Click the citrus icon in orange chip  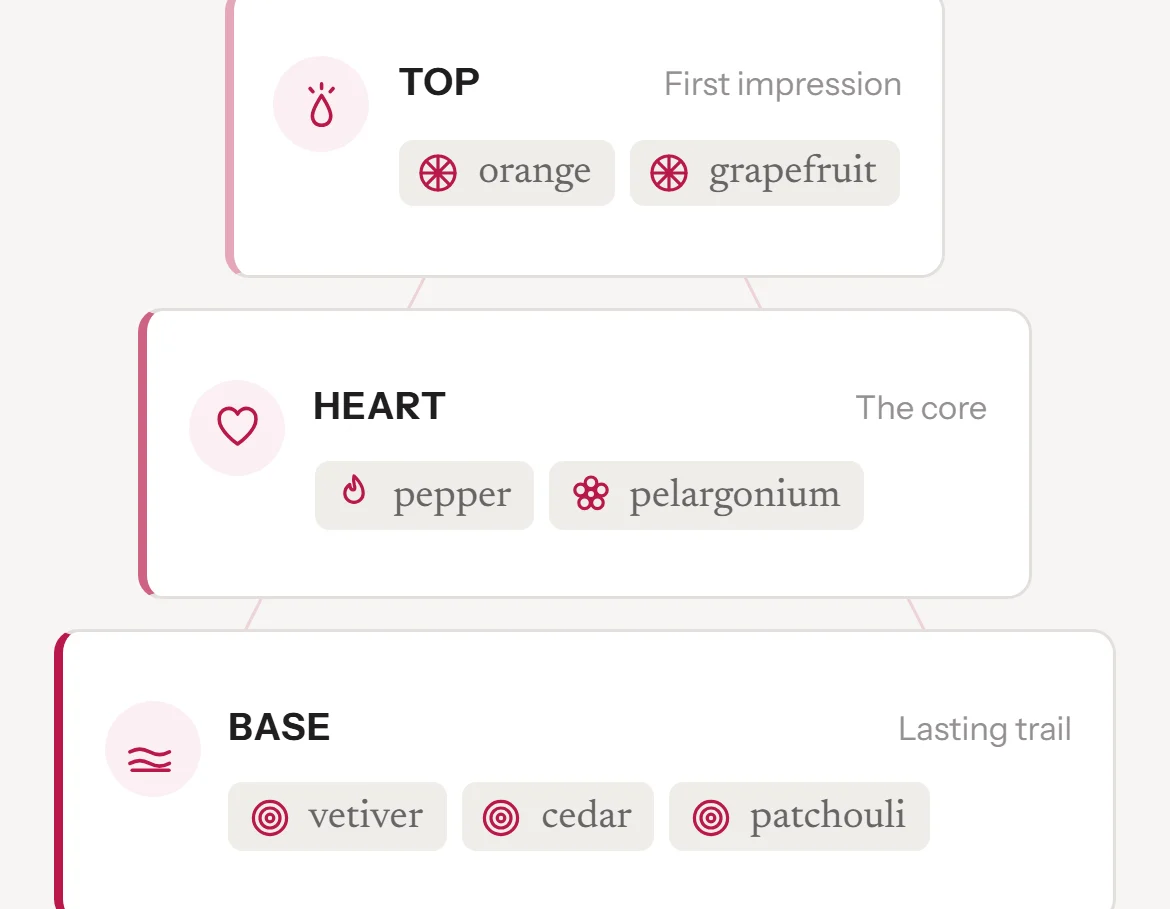(438, 173)
